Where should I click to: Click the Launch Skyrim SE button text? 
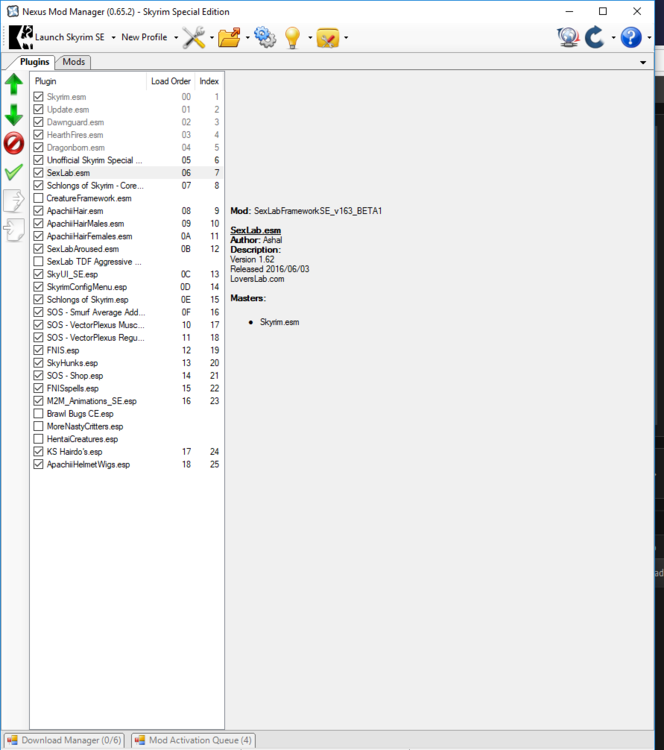pos(69,37)
